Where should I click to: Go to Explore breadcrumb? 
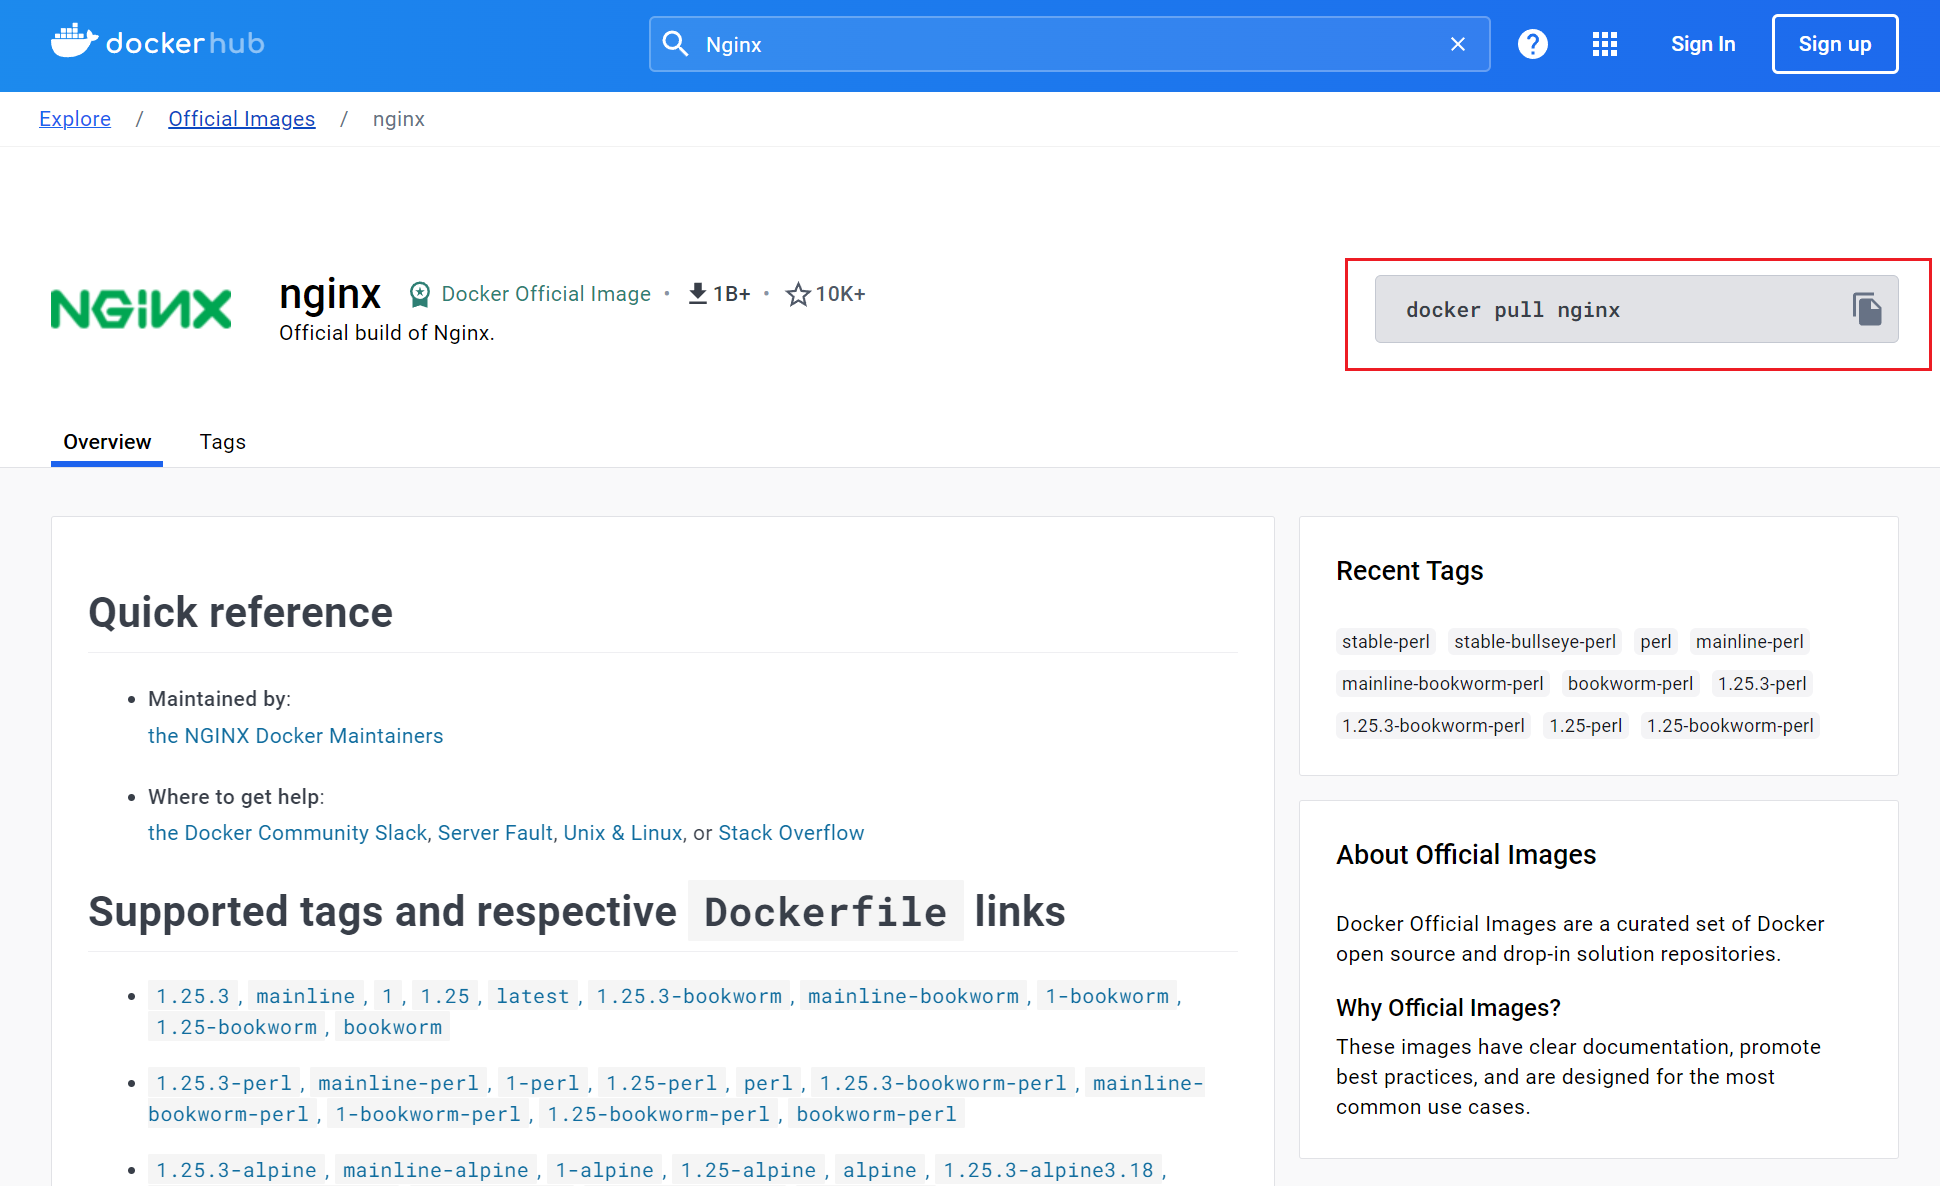[75, 119]
